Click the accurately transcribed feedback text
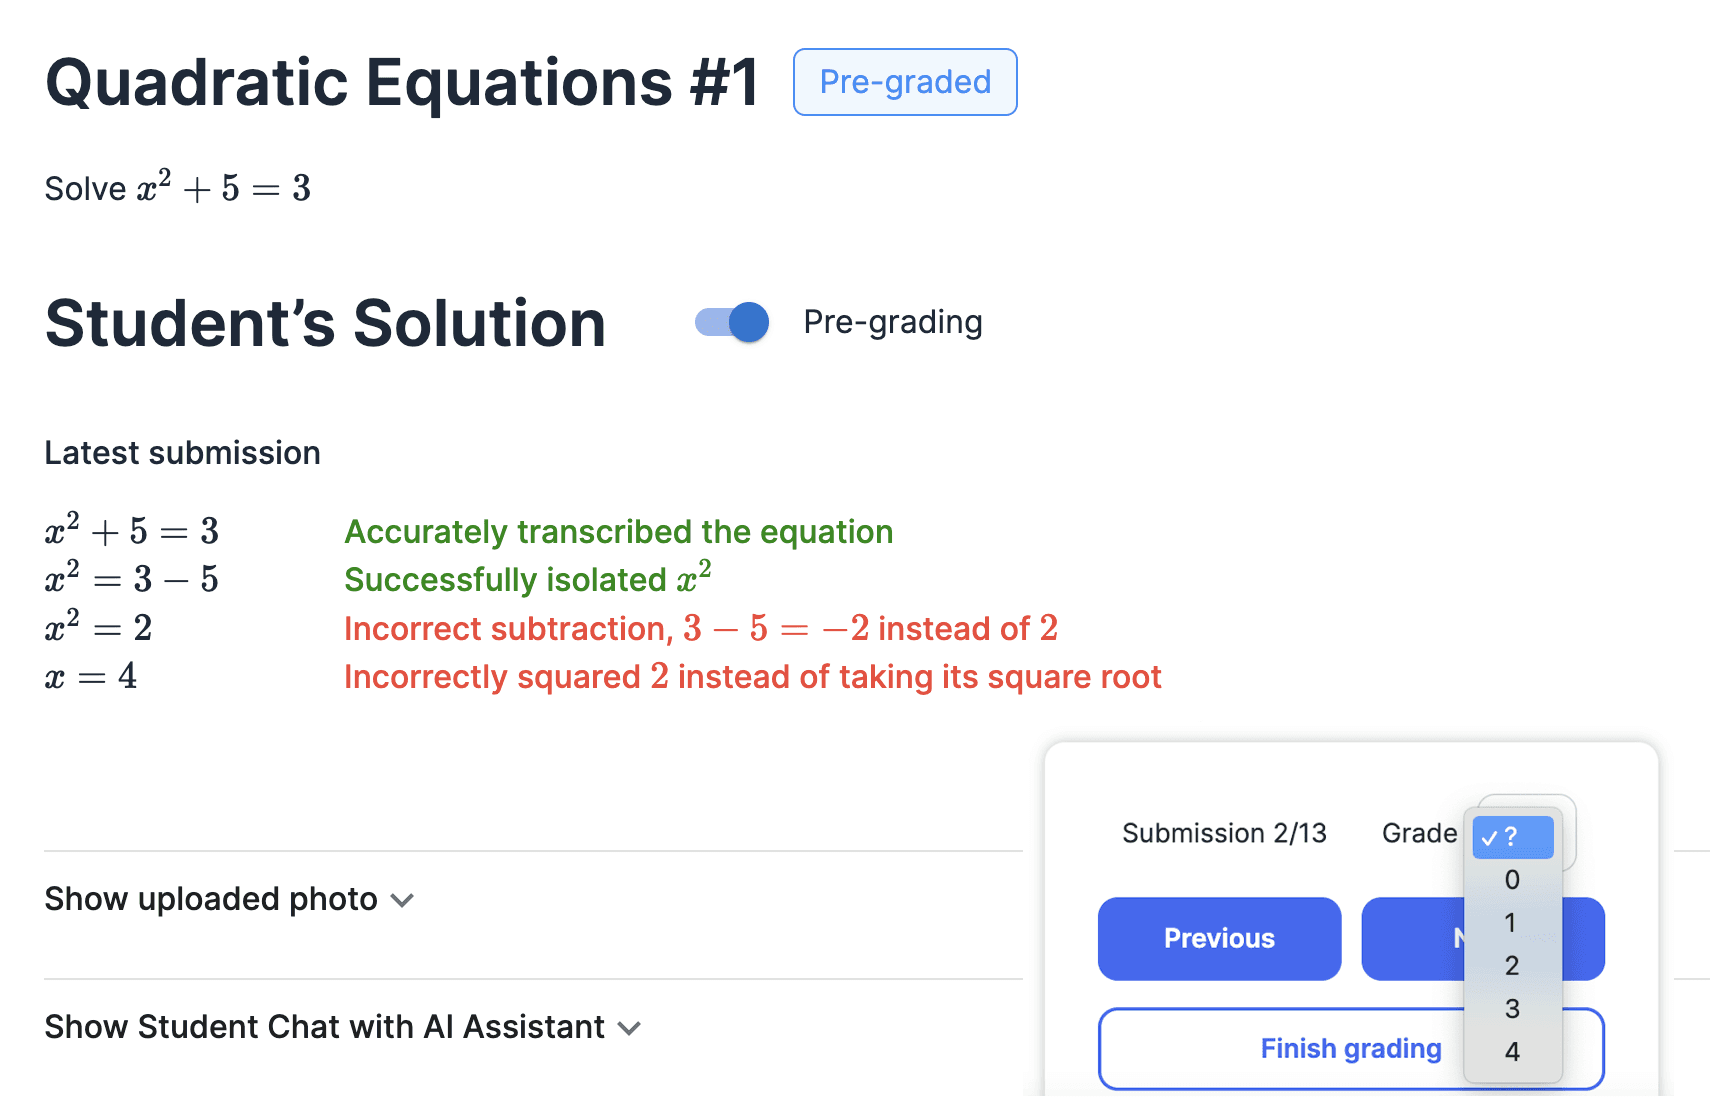Viewport: 1710px width, 1100px height. (x=618, y=531)
